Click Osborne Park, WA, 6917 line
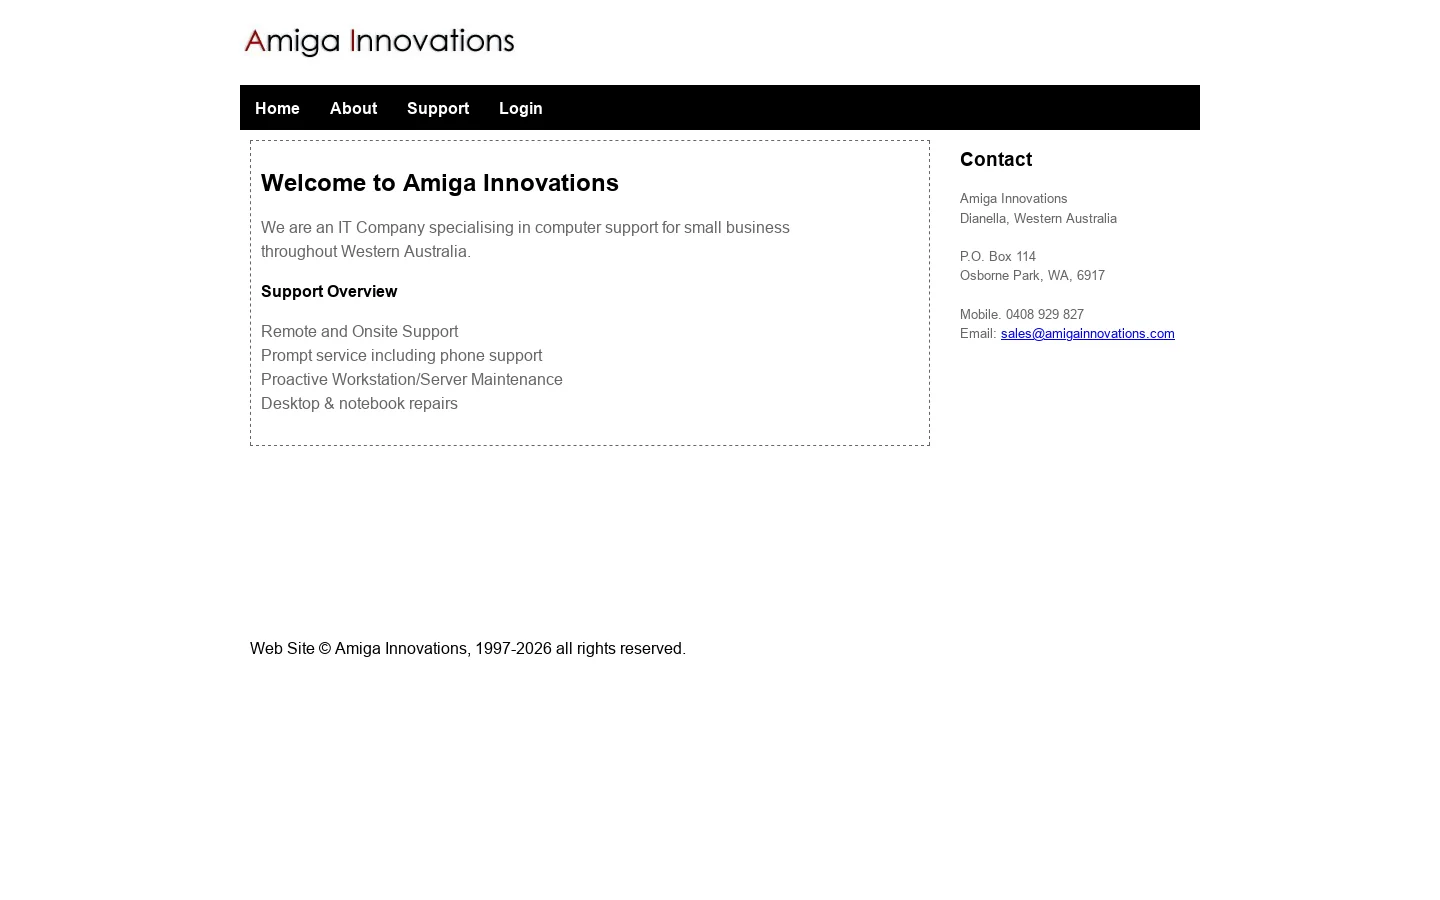 click(1032, 276)
